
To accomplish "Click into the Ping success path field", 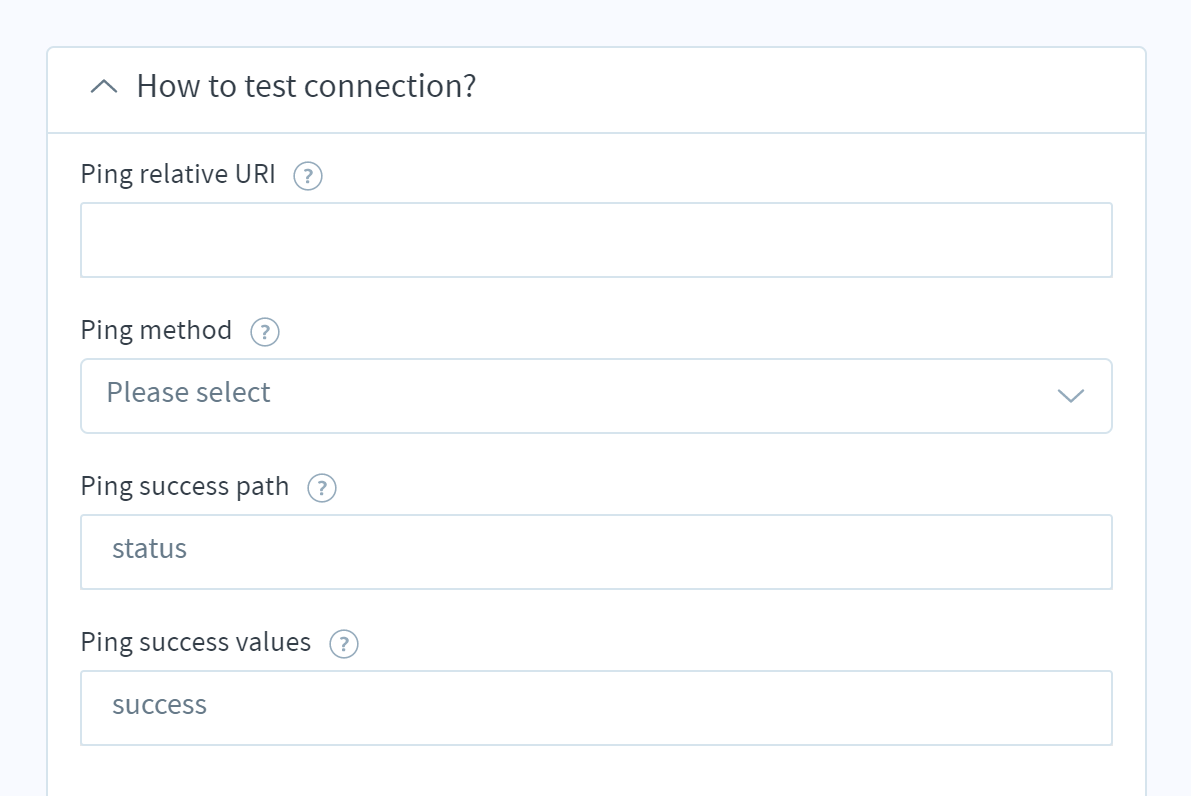I will pos(596,552).
